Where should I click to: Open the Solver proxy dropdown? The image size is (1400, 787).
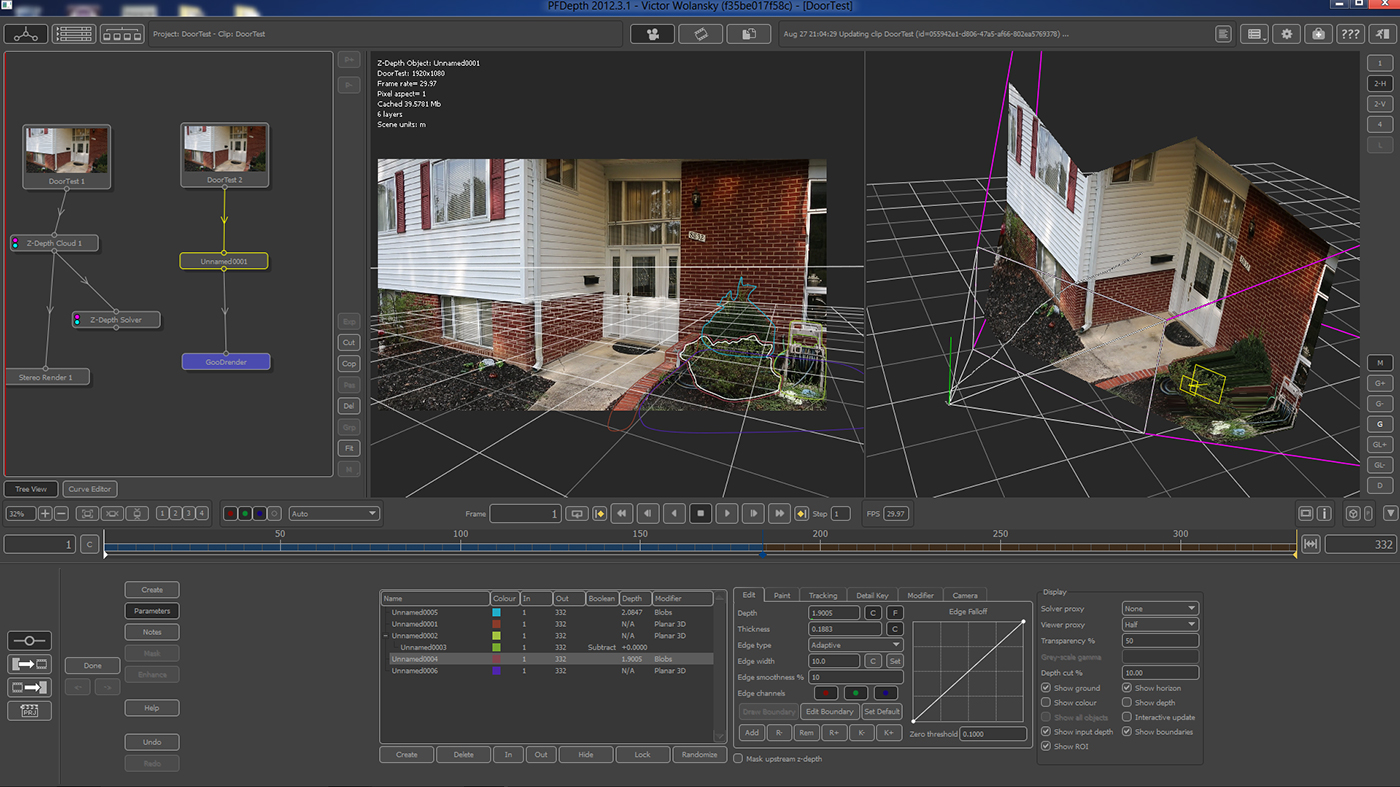pyautogui.click(x=1160, y=608)
